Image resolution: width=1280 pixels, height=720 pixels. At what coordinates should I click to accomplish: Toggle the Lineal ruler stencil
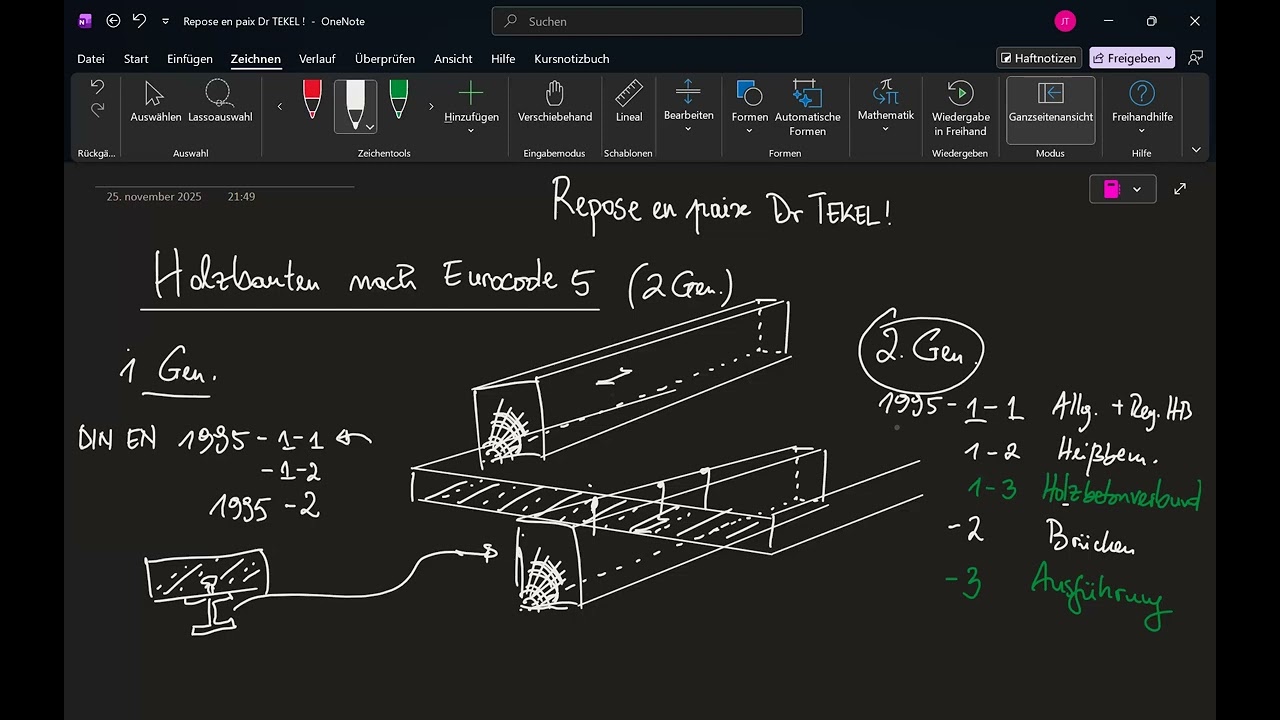629,103
